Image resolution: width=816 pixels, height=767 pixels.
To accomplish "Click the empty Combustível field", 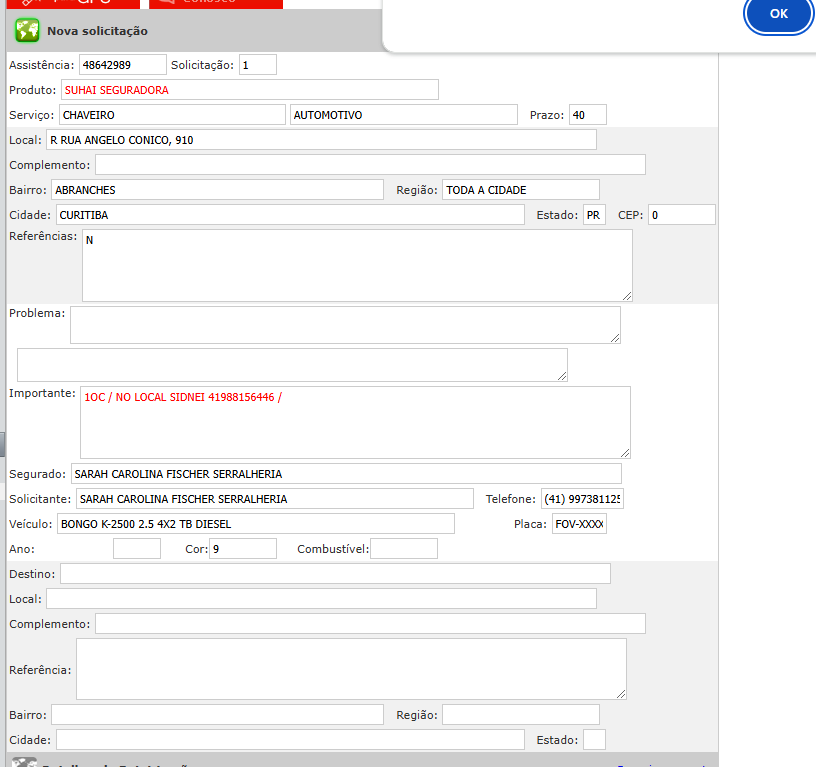I will (x=404, y=549).
